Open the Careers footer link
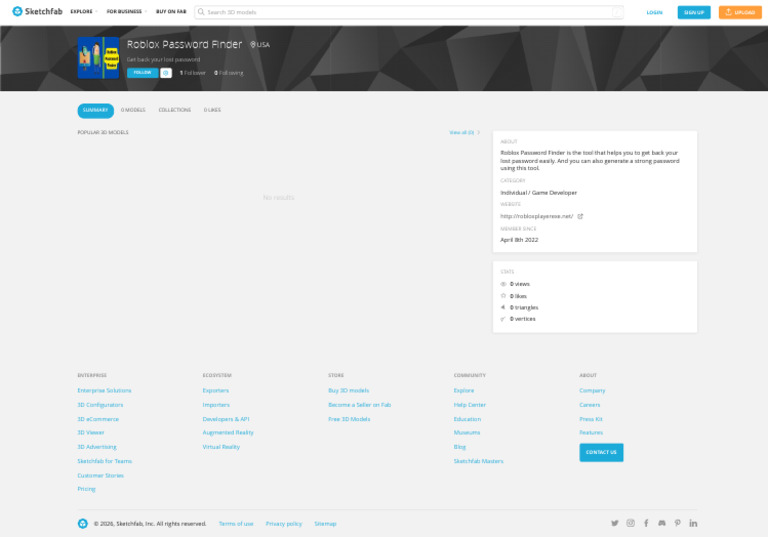This screenshot has height=537, width=768. pos(590,405)
